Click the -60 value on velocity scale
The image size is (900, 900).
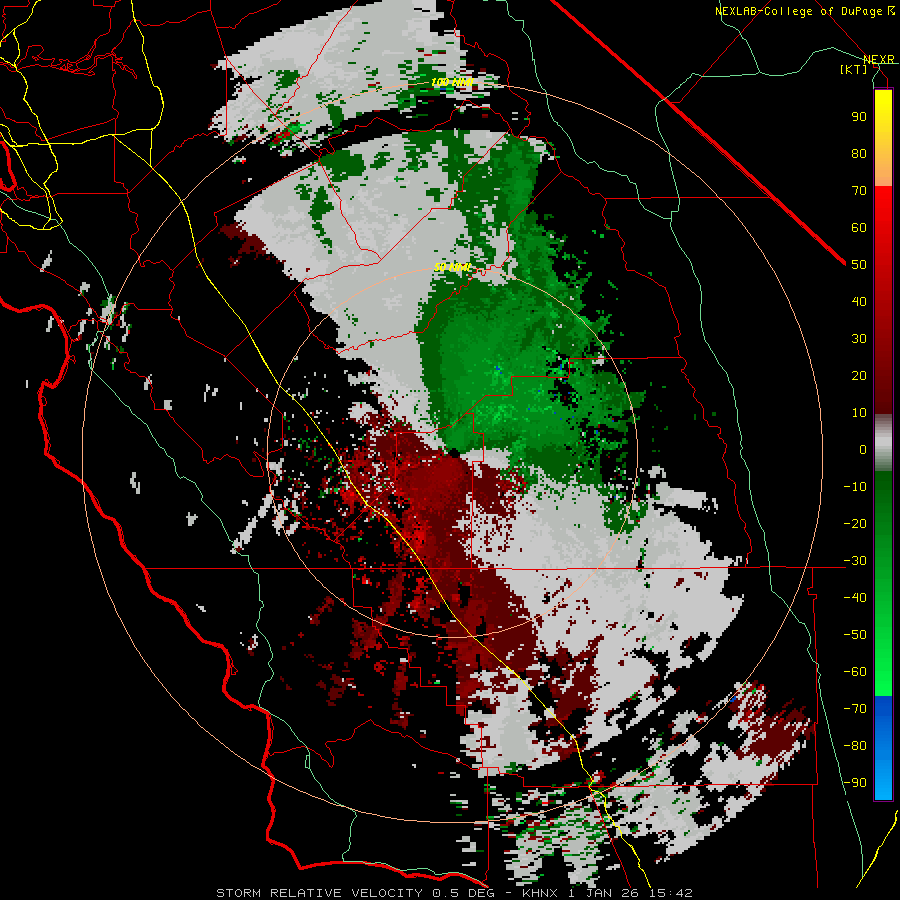(855, 672)
